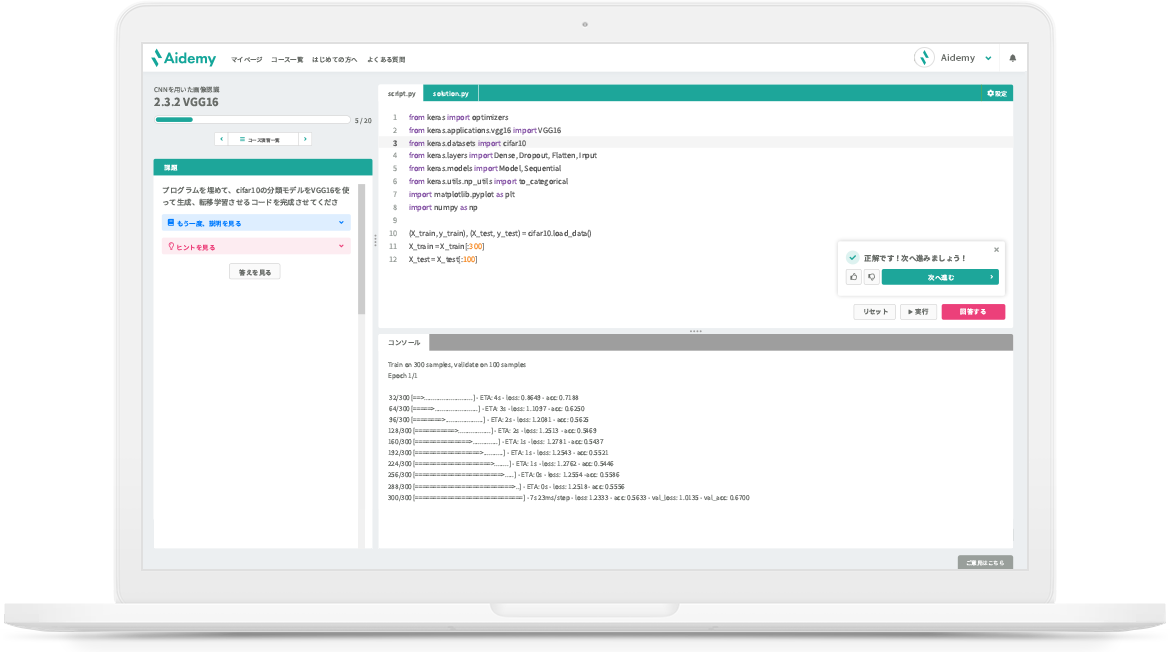Image resolution: width=1170 pixels, height=652 pixels.
Task: Run the code with the 実行 button
Action: point(918,311)
